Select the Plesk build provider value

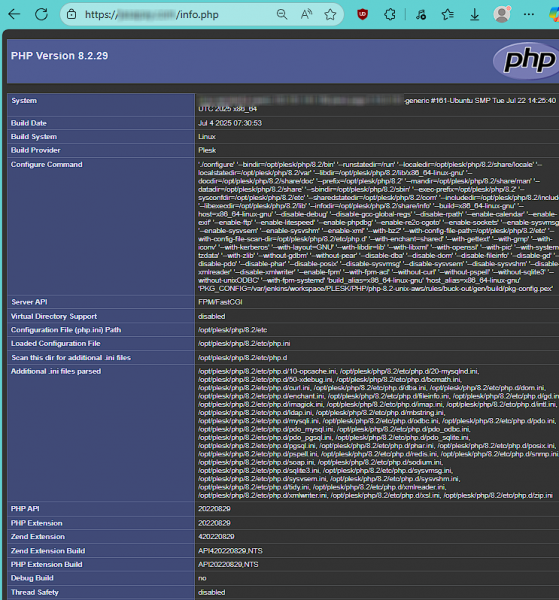point(207,150)
